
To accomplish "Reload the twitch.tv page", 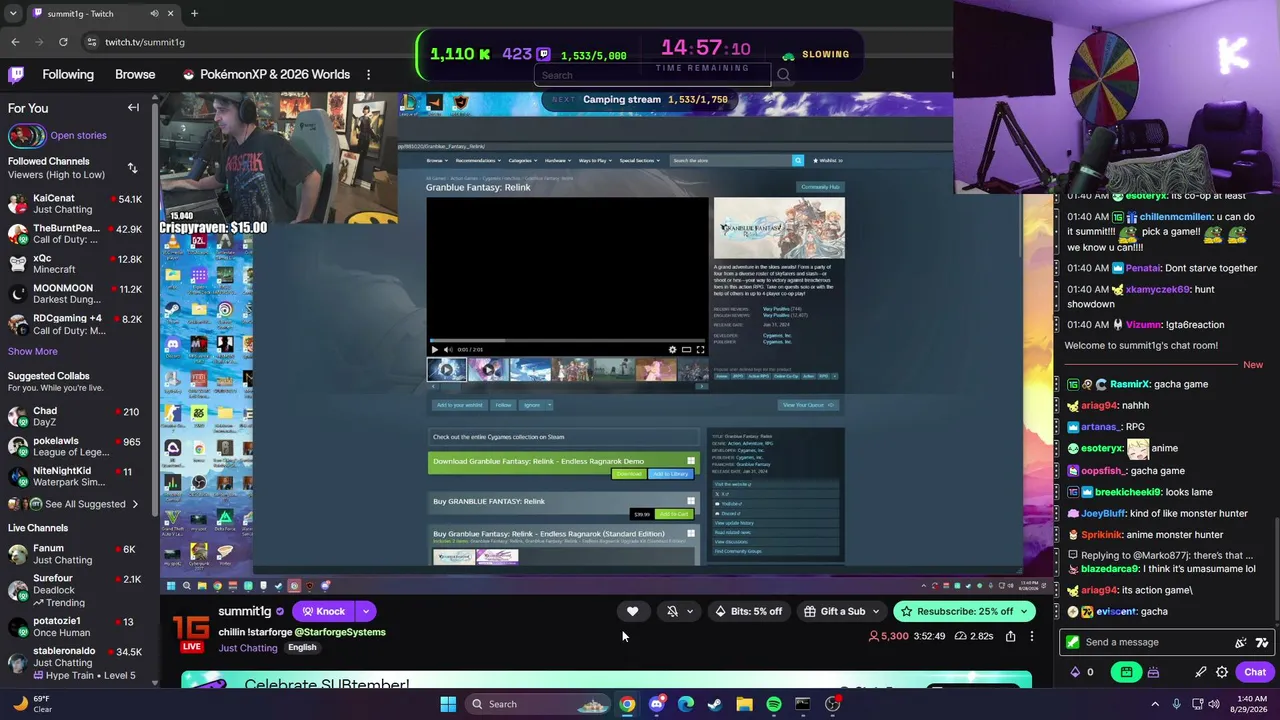I will click(63, 42).
